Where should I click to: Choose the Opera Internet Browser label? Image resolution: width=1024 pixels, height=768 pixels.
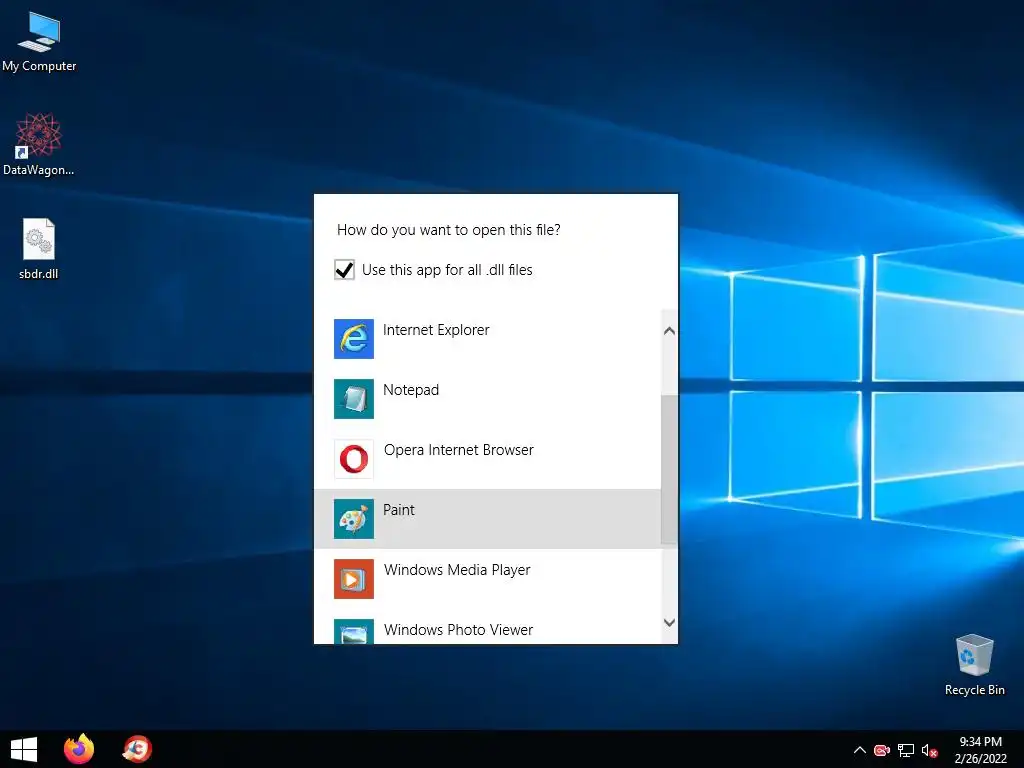pos(458,450)
